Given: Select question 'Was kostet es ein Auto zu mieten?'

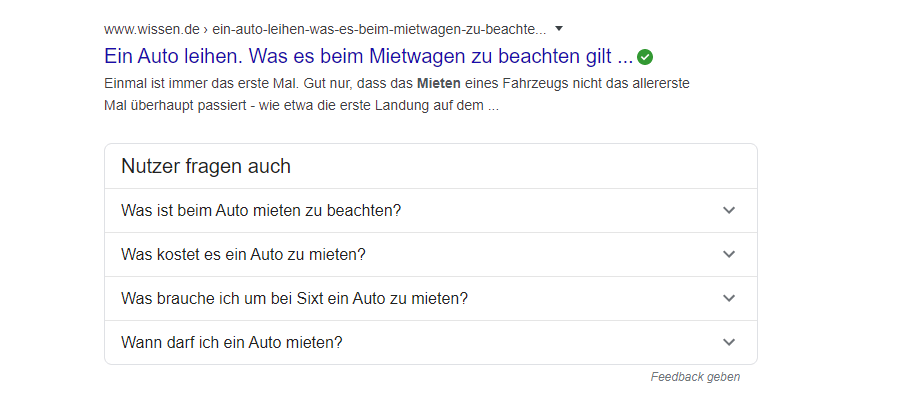Looking at the screenshot, I should pyautogui.click(x=431, y=254).
